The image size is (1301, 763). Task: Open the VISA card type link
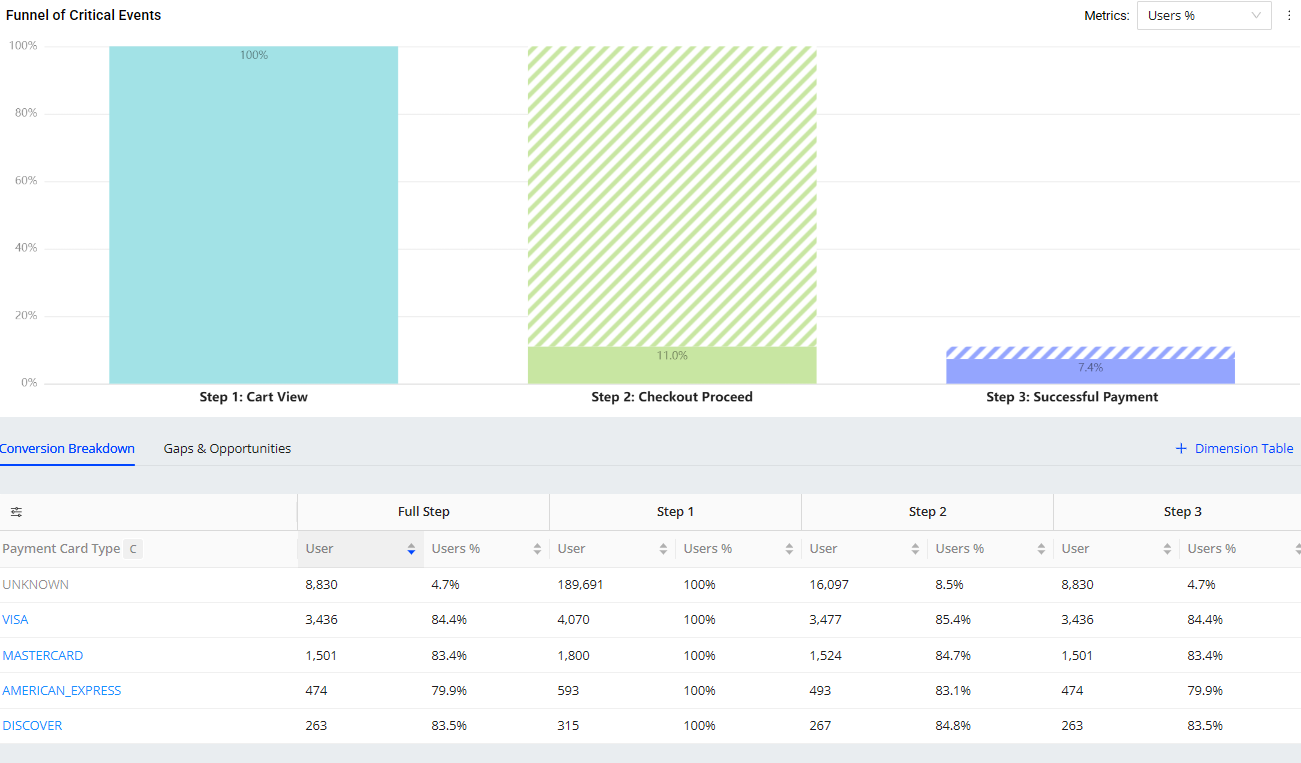click(15, 620)
